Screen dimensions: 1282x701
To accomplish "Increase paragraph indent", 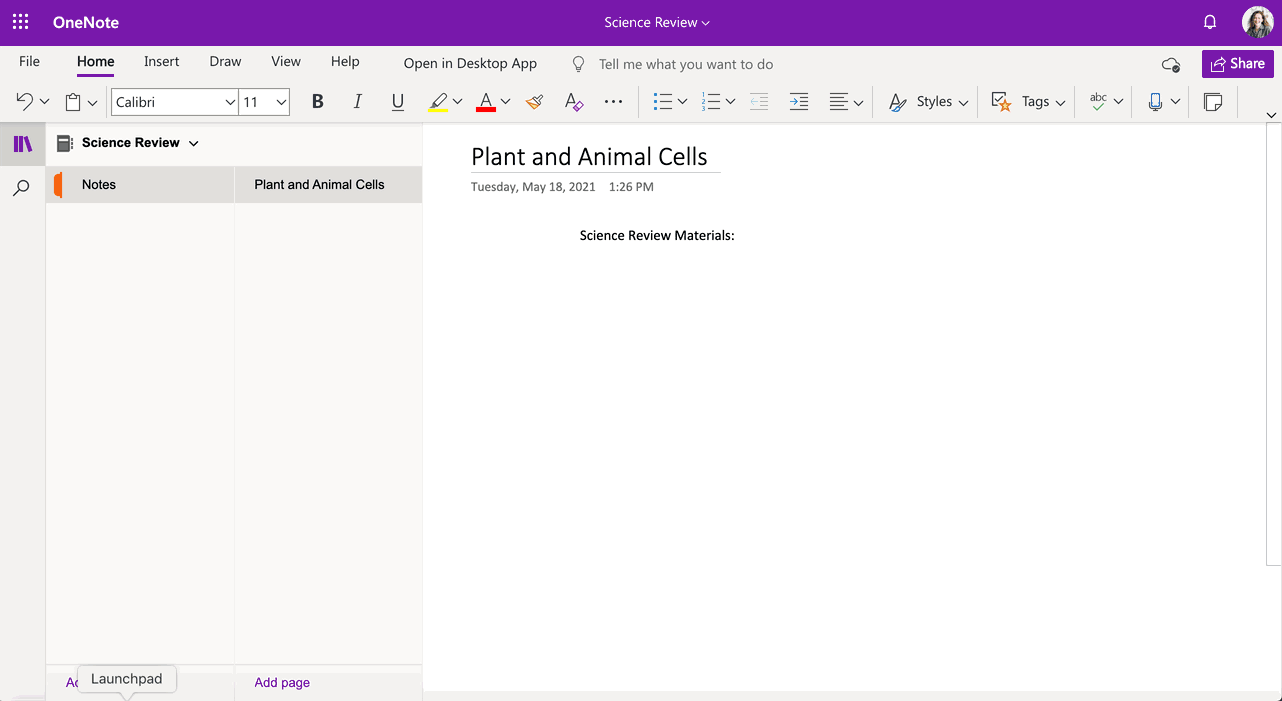I will (798, 101).
